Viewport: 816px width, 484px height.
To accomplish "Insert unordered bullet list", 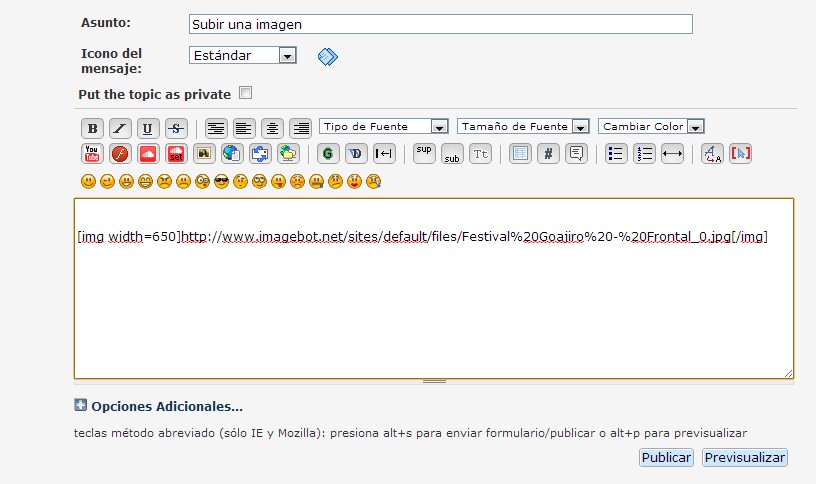I will point(617,154).
